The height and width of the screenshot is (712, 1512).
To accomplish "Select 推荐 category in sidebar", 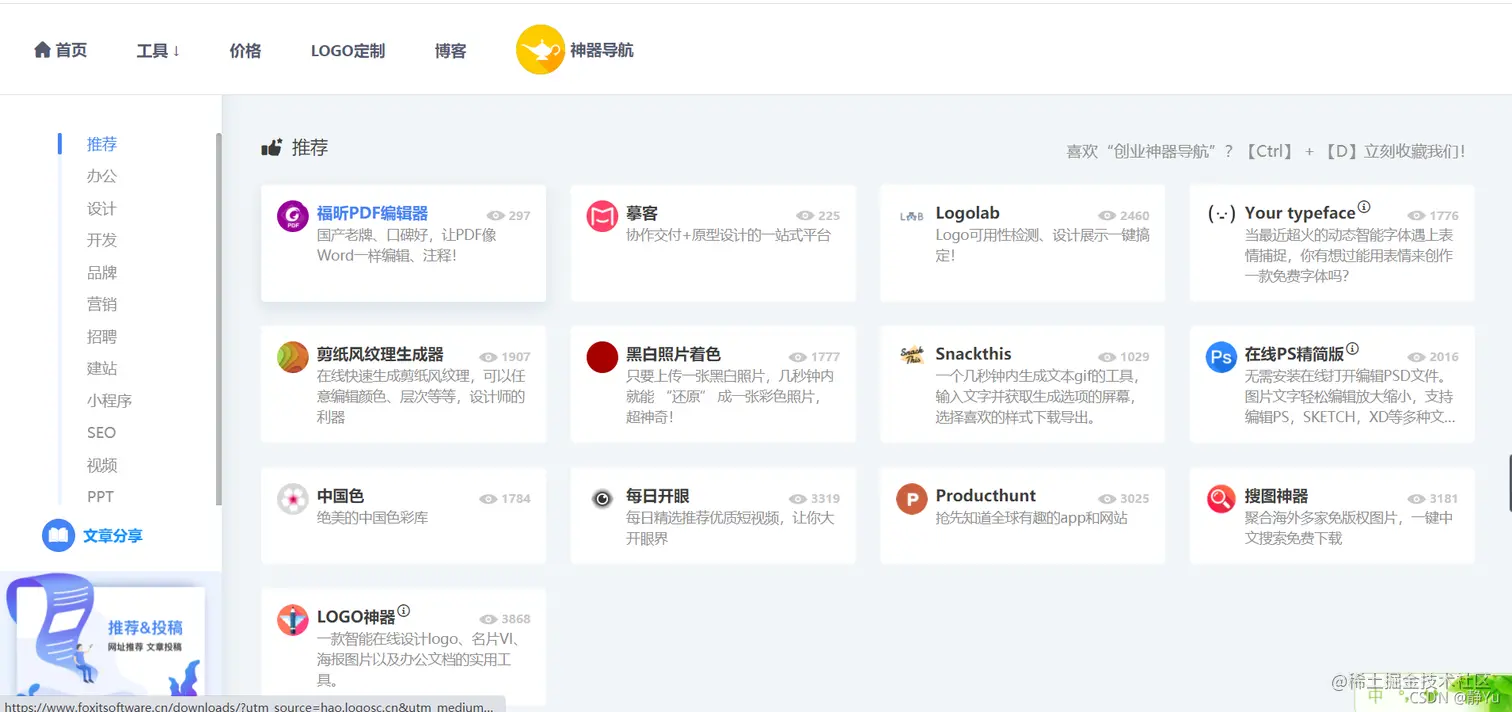I will [x=102, y=144].
